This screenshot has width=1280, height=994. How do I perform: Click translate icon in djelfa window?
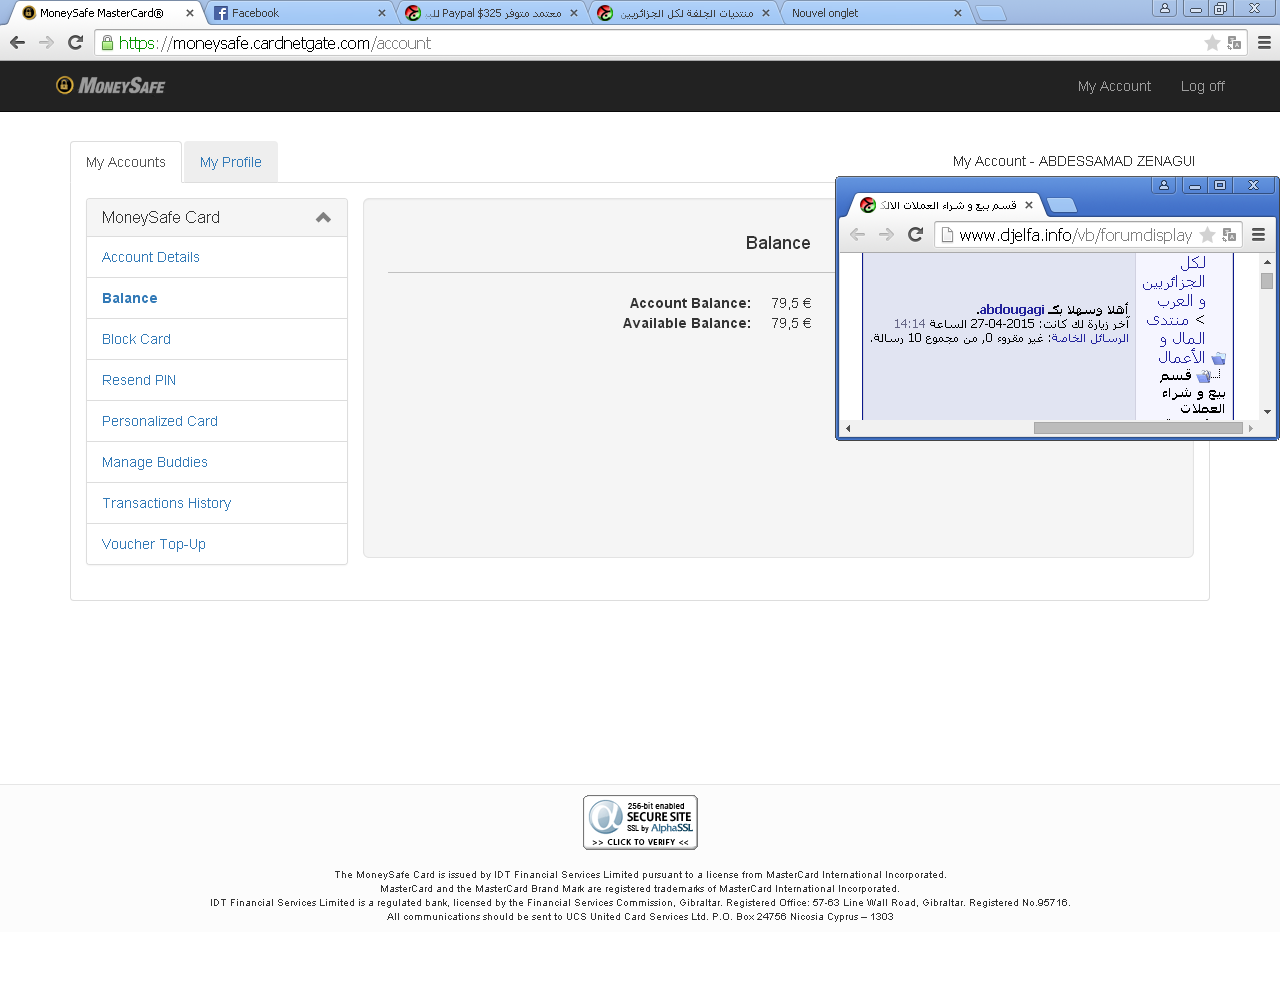(x=1229, y=235)
